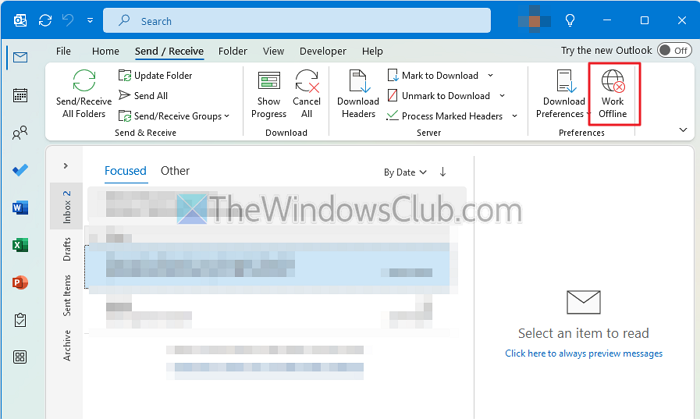This screenshot has width=700, height=419.
Task: Click Cancel All
Action: 307,94
